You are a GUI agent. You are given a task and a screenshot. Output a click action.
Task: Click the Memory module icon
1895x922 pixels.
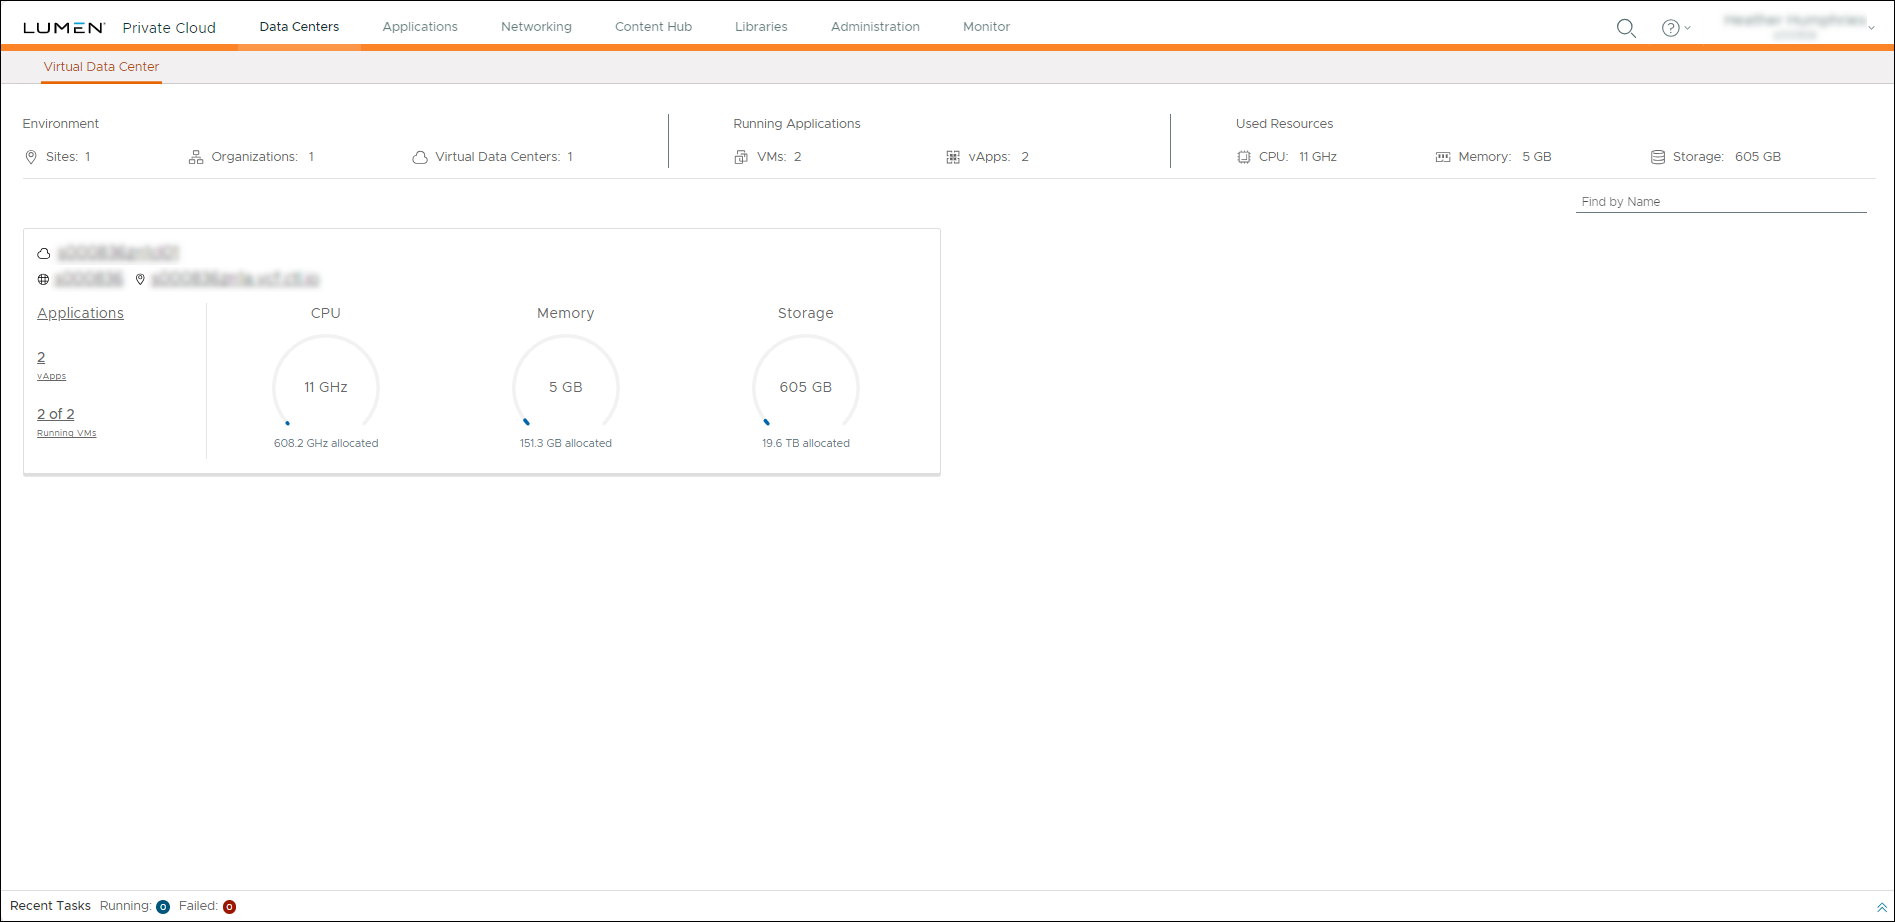tap(1443, 156)
